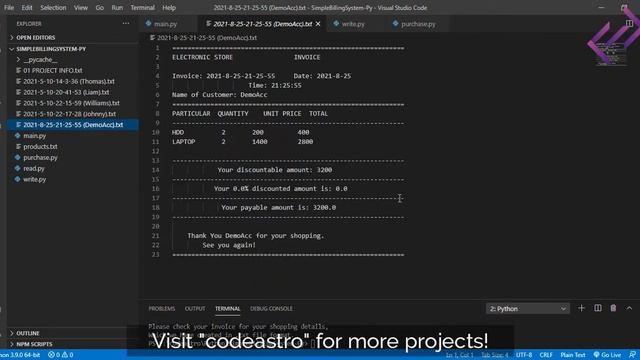This screenshot has width=640, height=360.
Task: Close the DemoAcc.txt editor tab
Action: point(318,24)
